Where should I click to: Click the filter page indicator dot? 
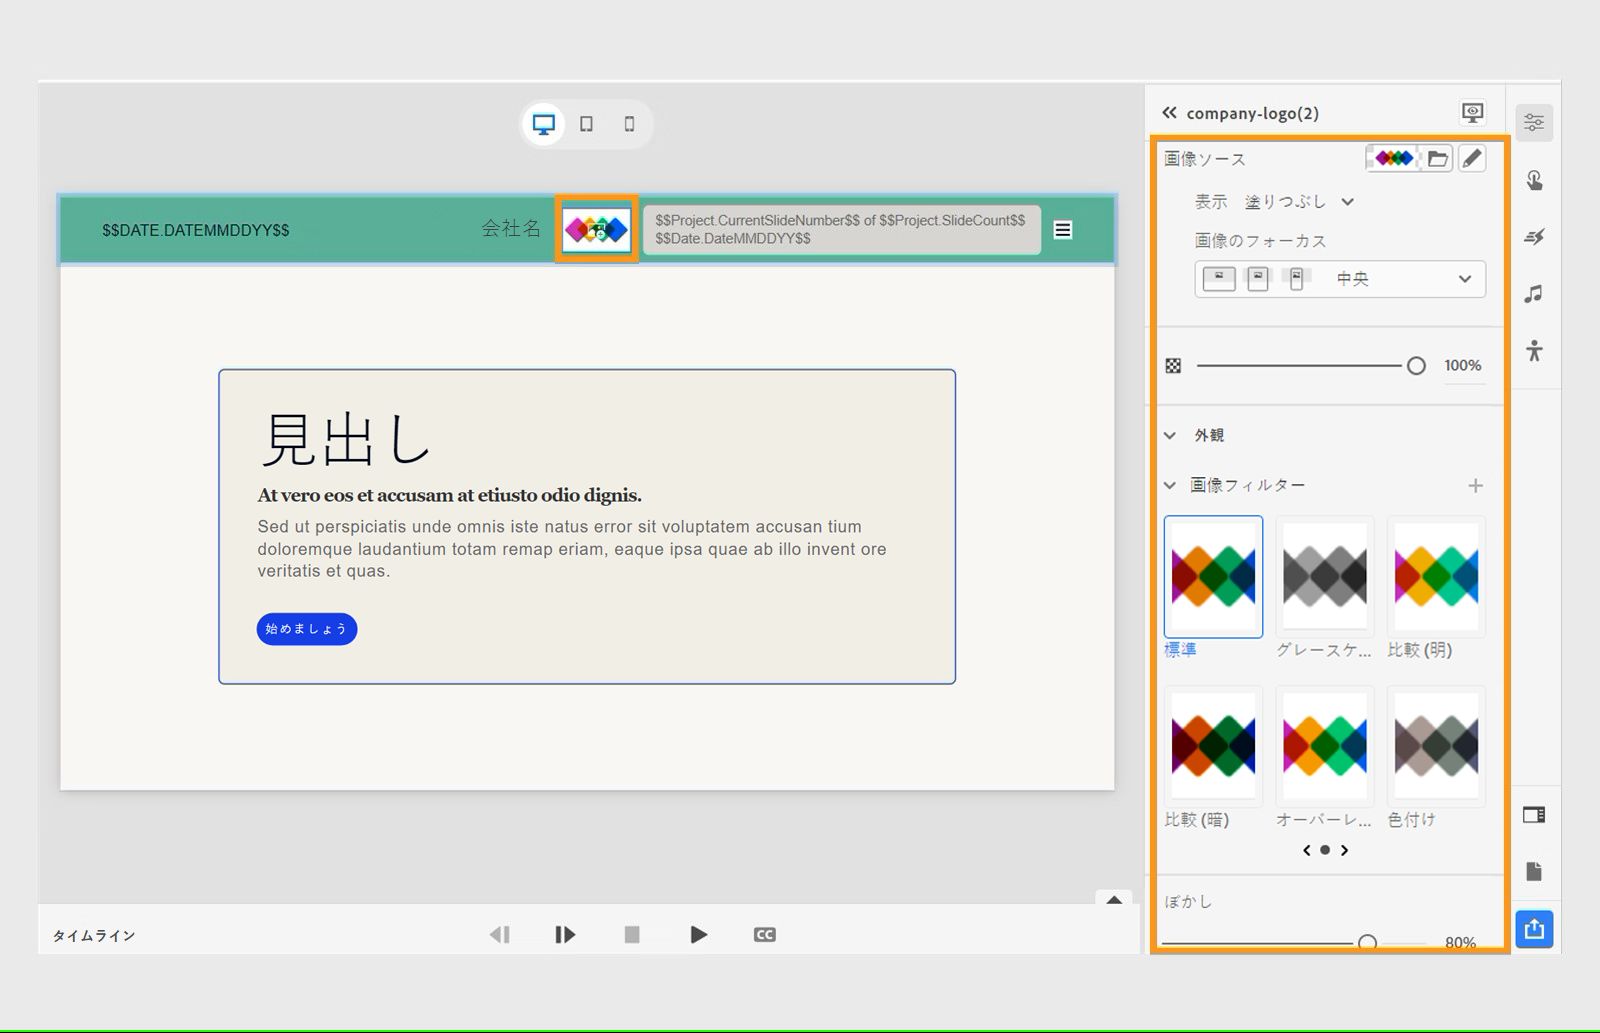(x=1325, y=850)
